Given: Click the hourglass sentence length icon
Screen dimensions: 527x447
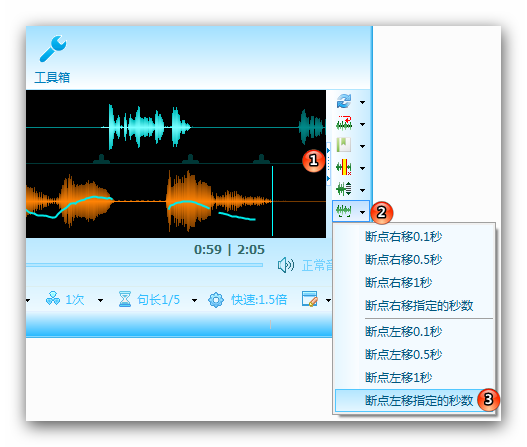Looking at the screenshot, I should coord(125,299).
